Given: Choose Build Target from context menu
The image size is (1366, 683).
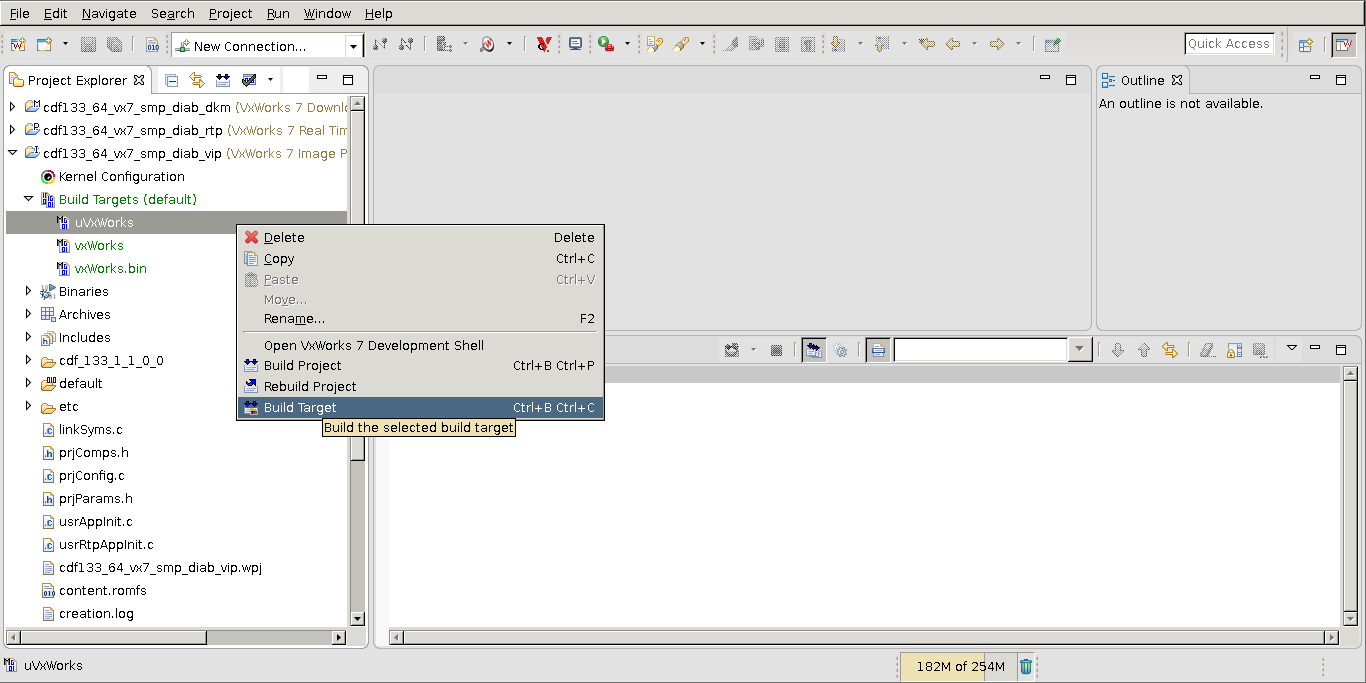Looking at the screenshot, I should coord(420,407).
